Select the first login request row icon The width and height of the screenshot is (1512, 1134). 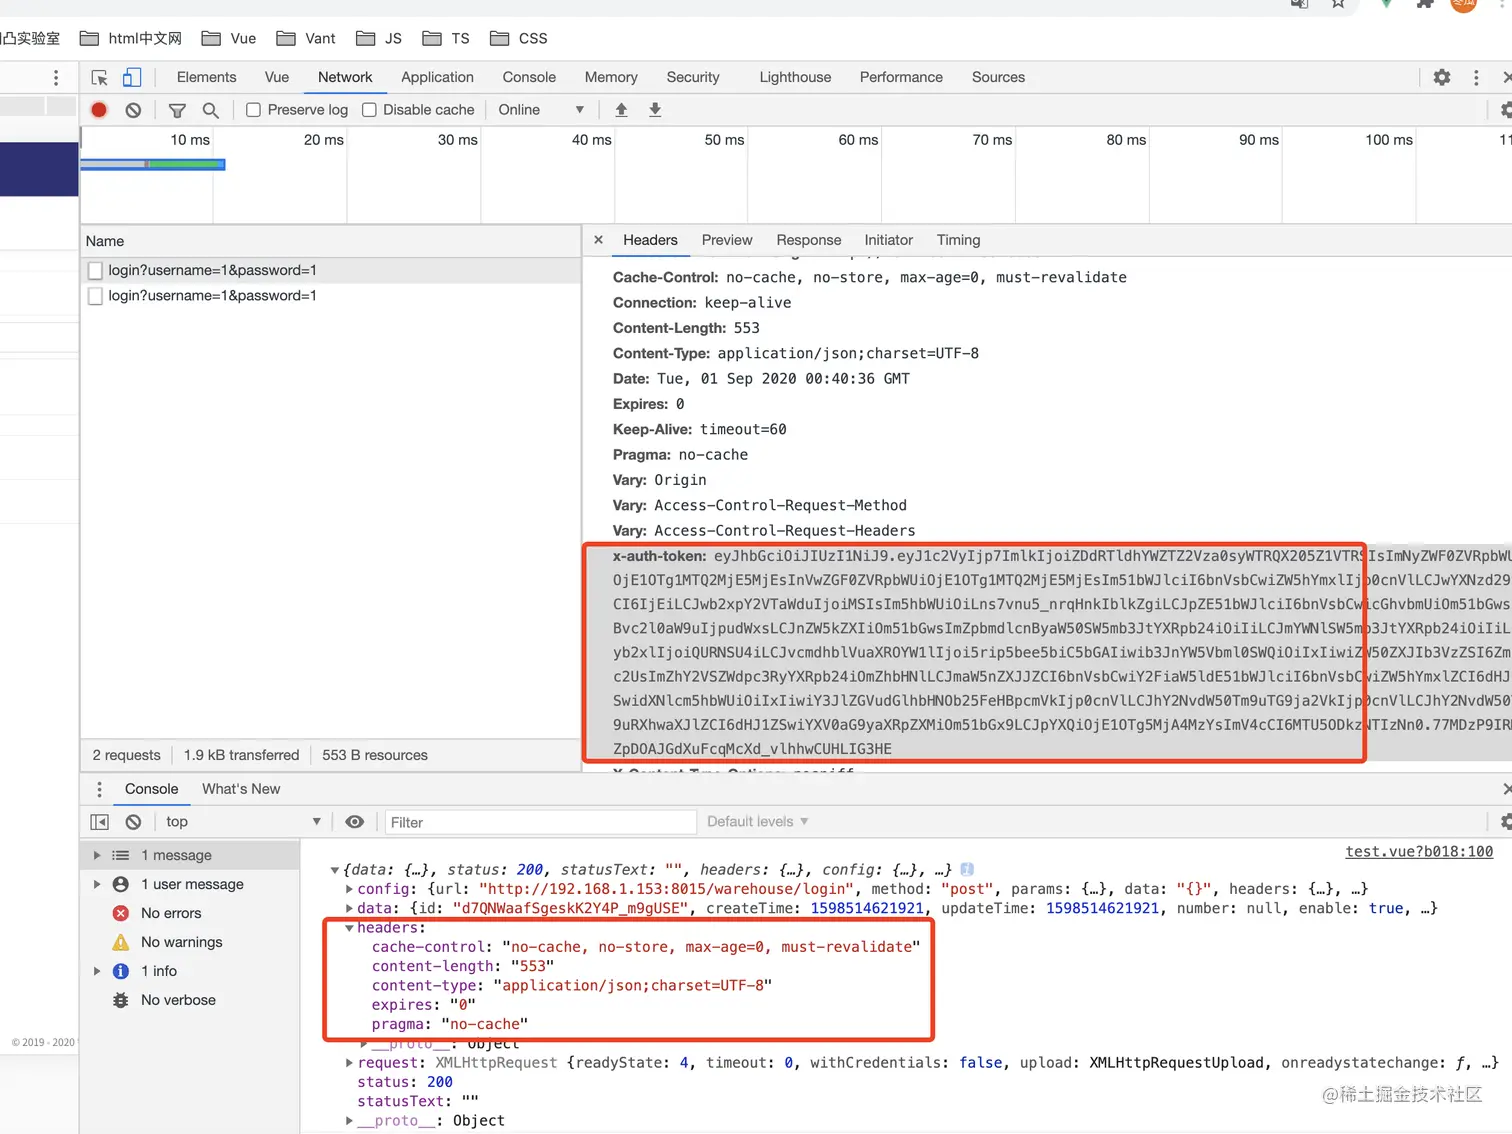95,270
